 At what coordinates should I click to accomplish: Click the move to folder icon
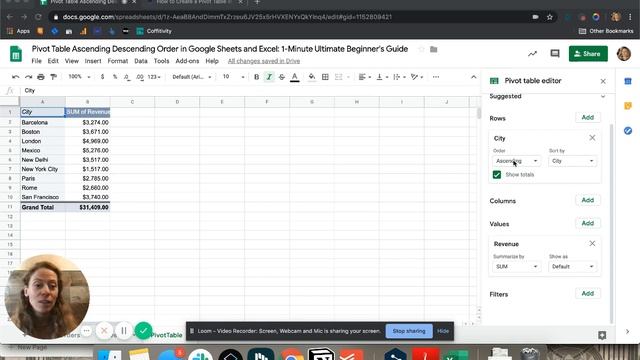coord(433,49)
